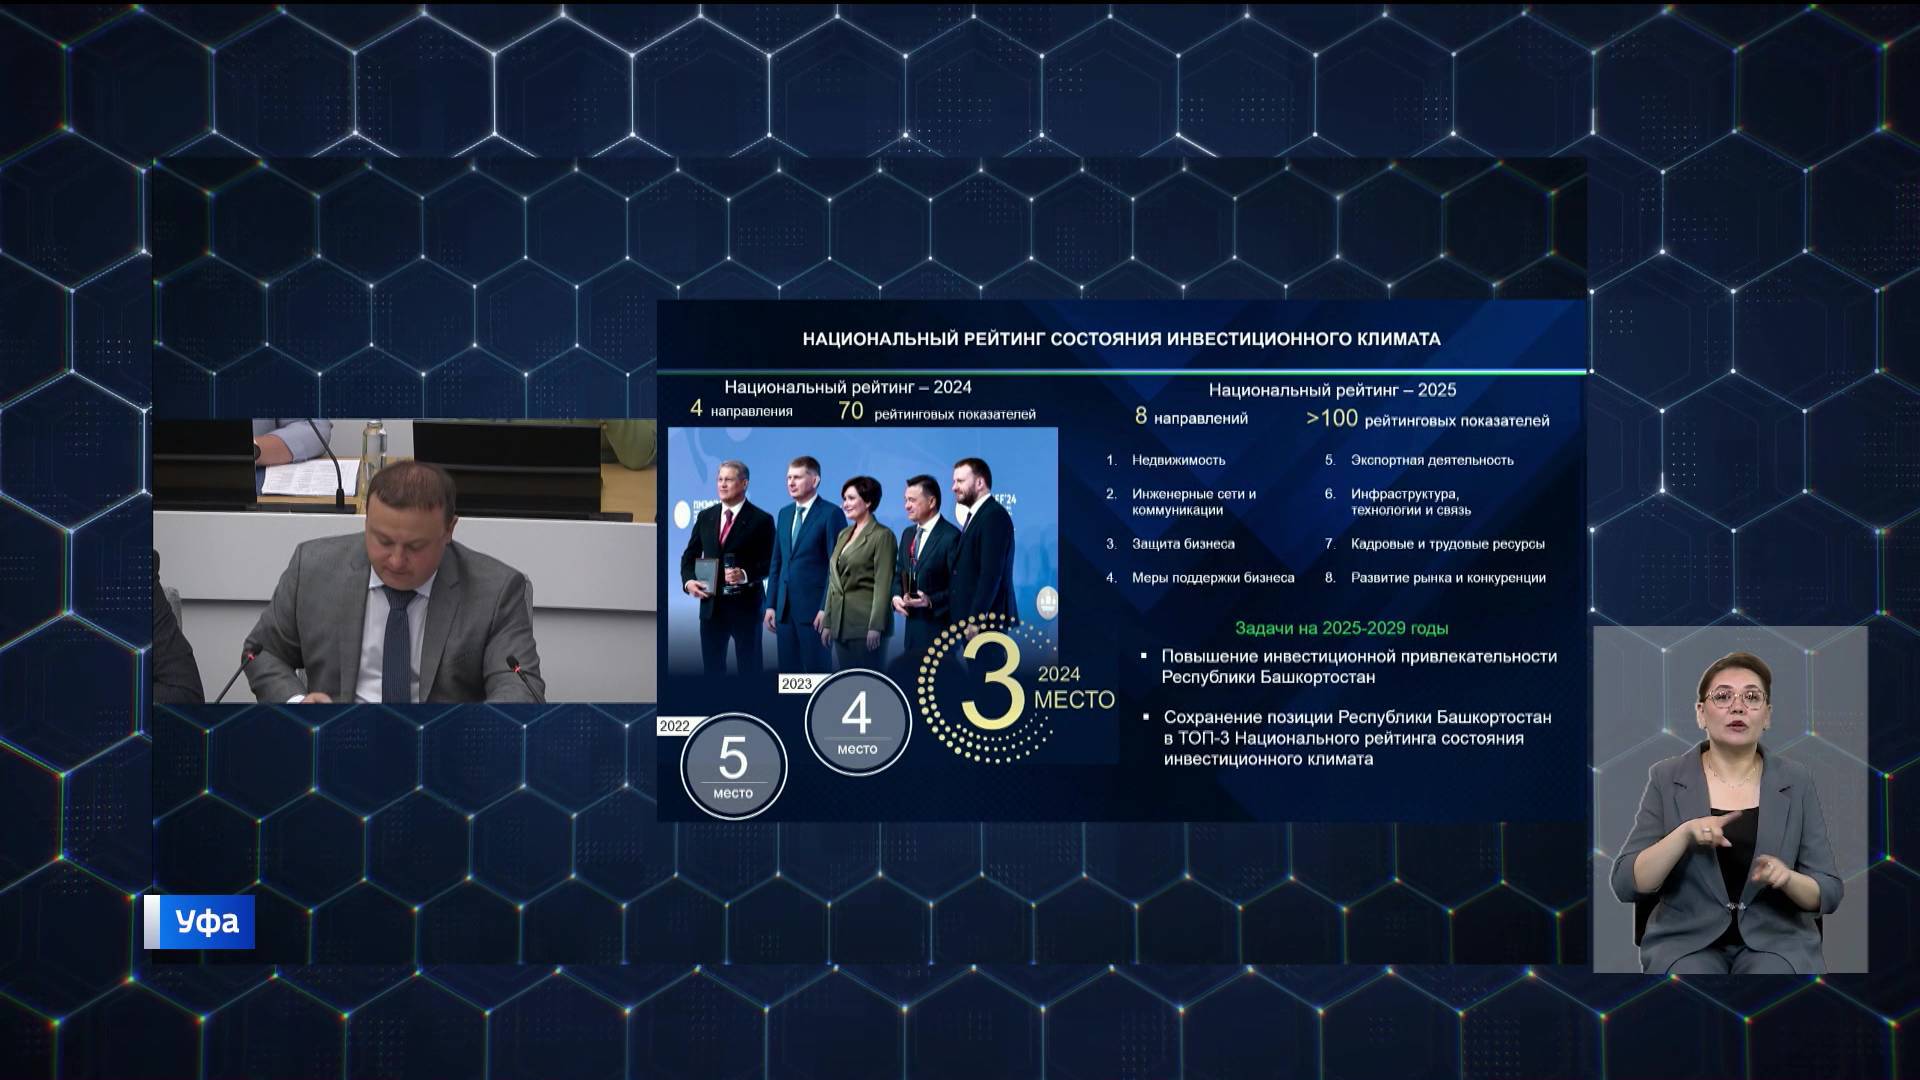Select the speaker camera feed
Viewport: 1920px width, 1080px height.
click(x=404, y=560)
